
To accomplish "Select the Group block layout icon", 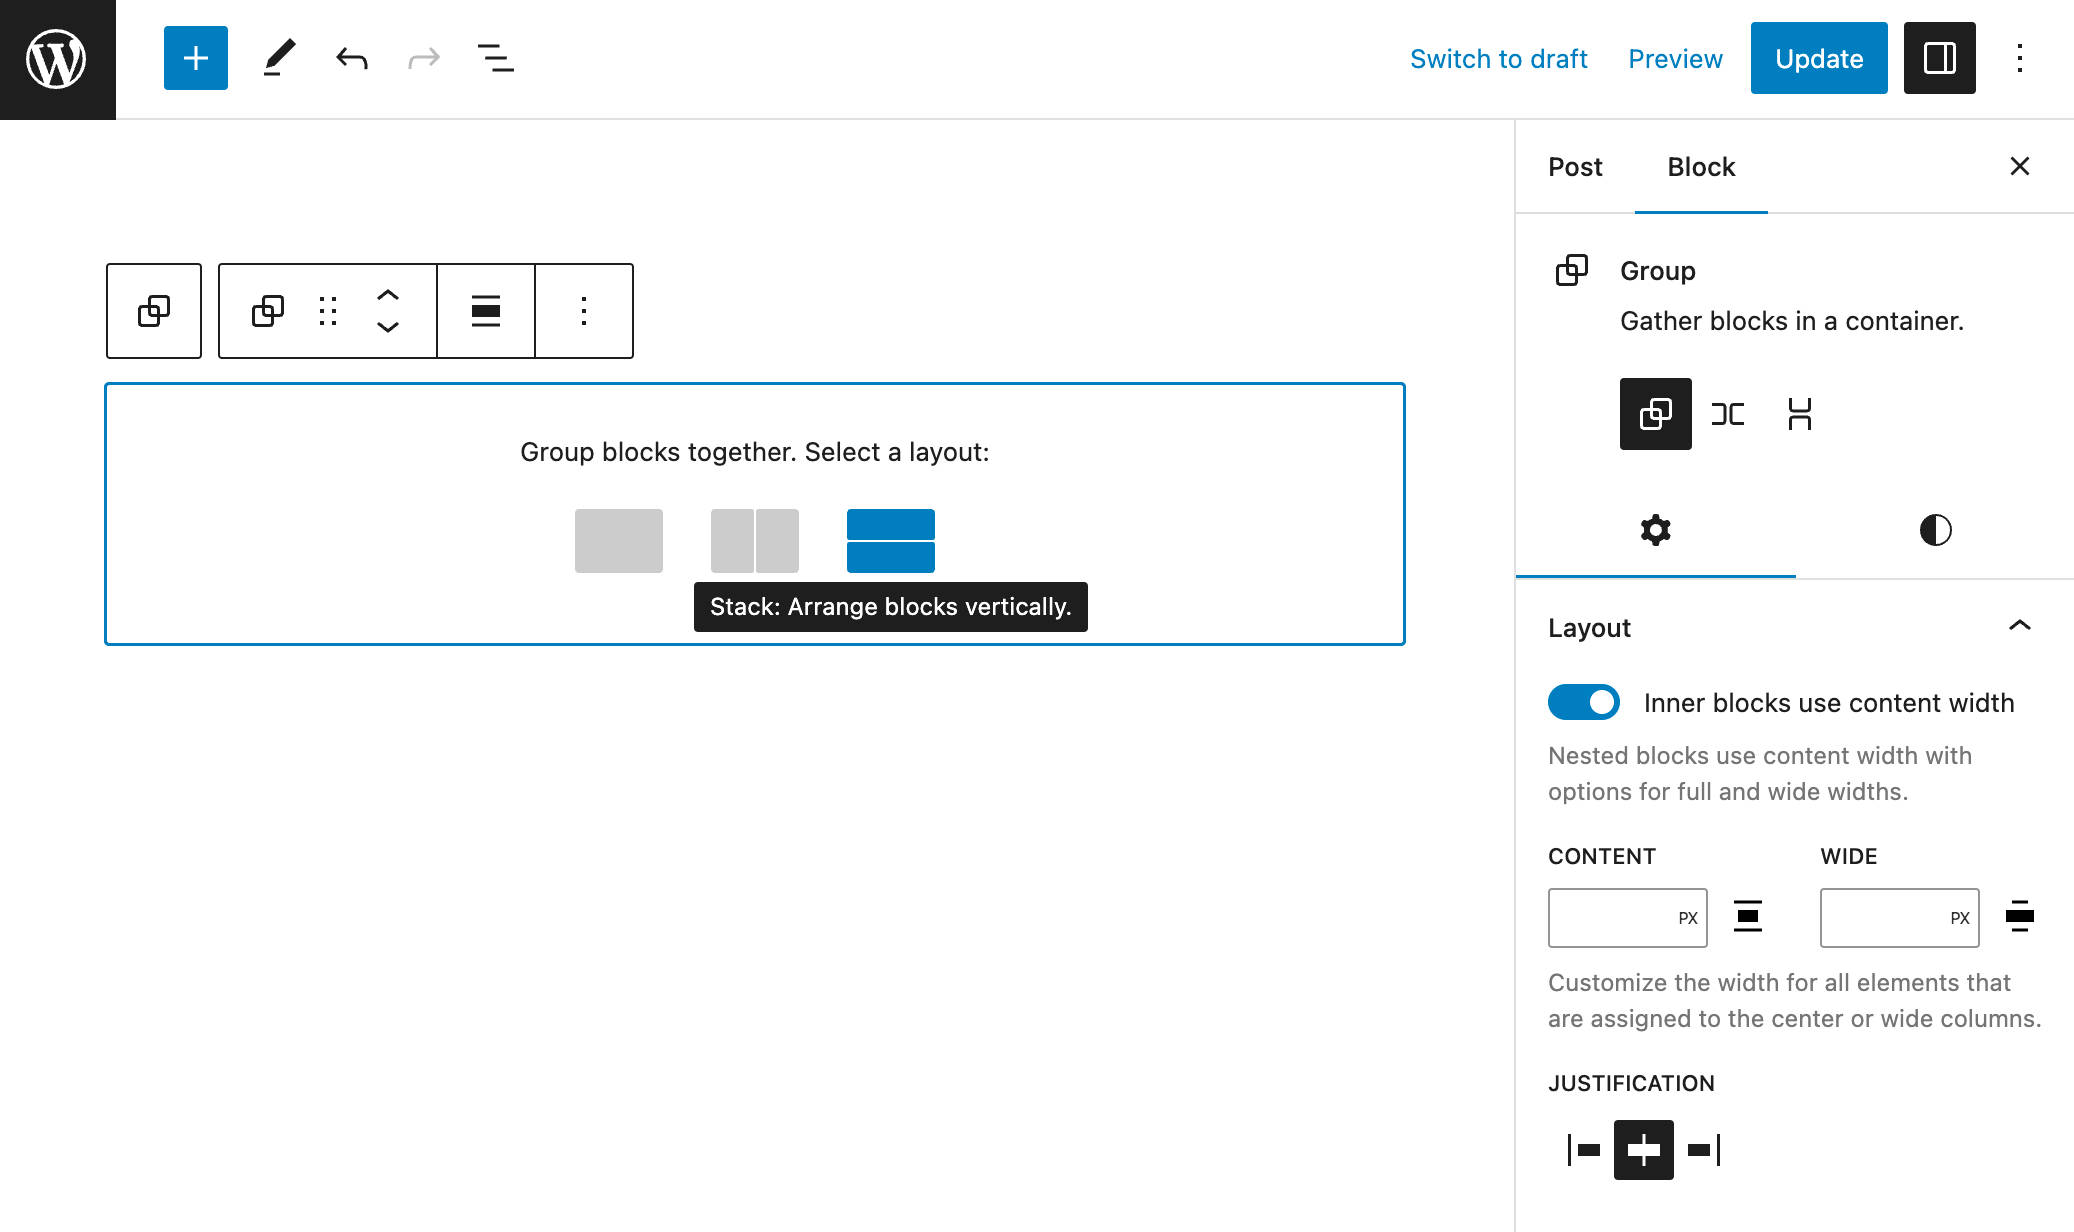I will (x=1655, y=414).
